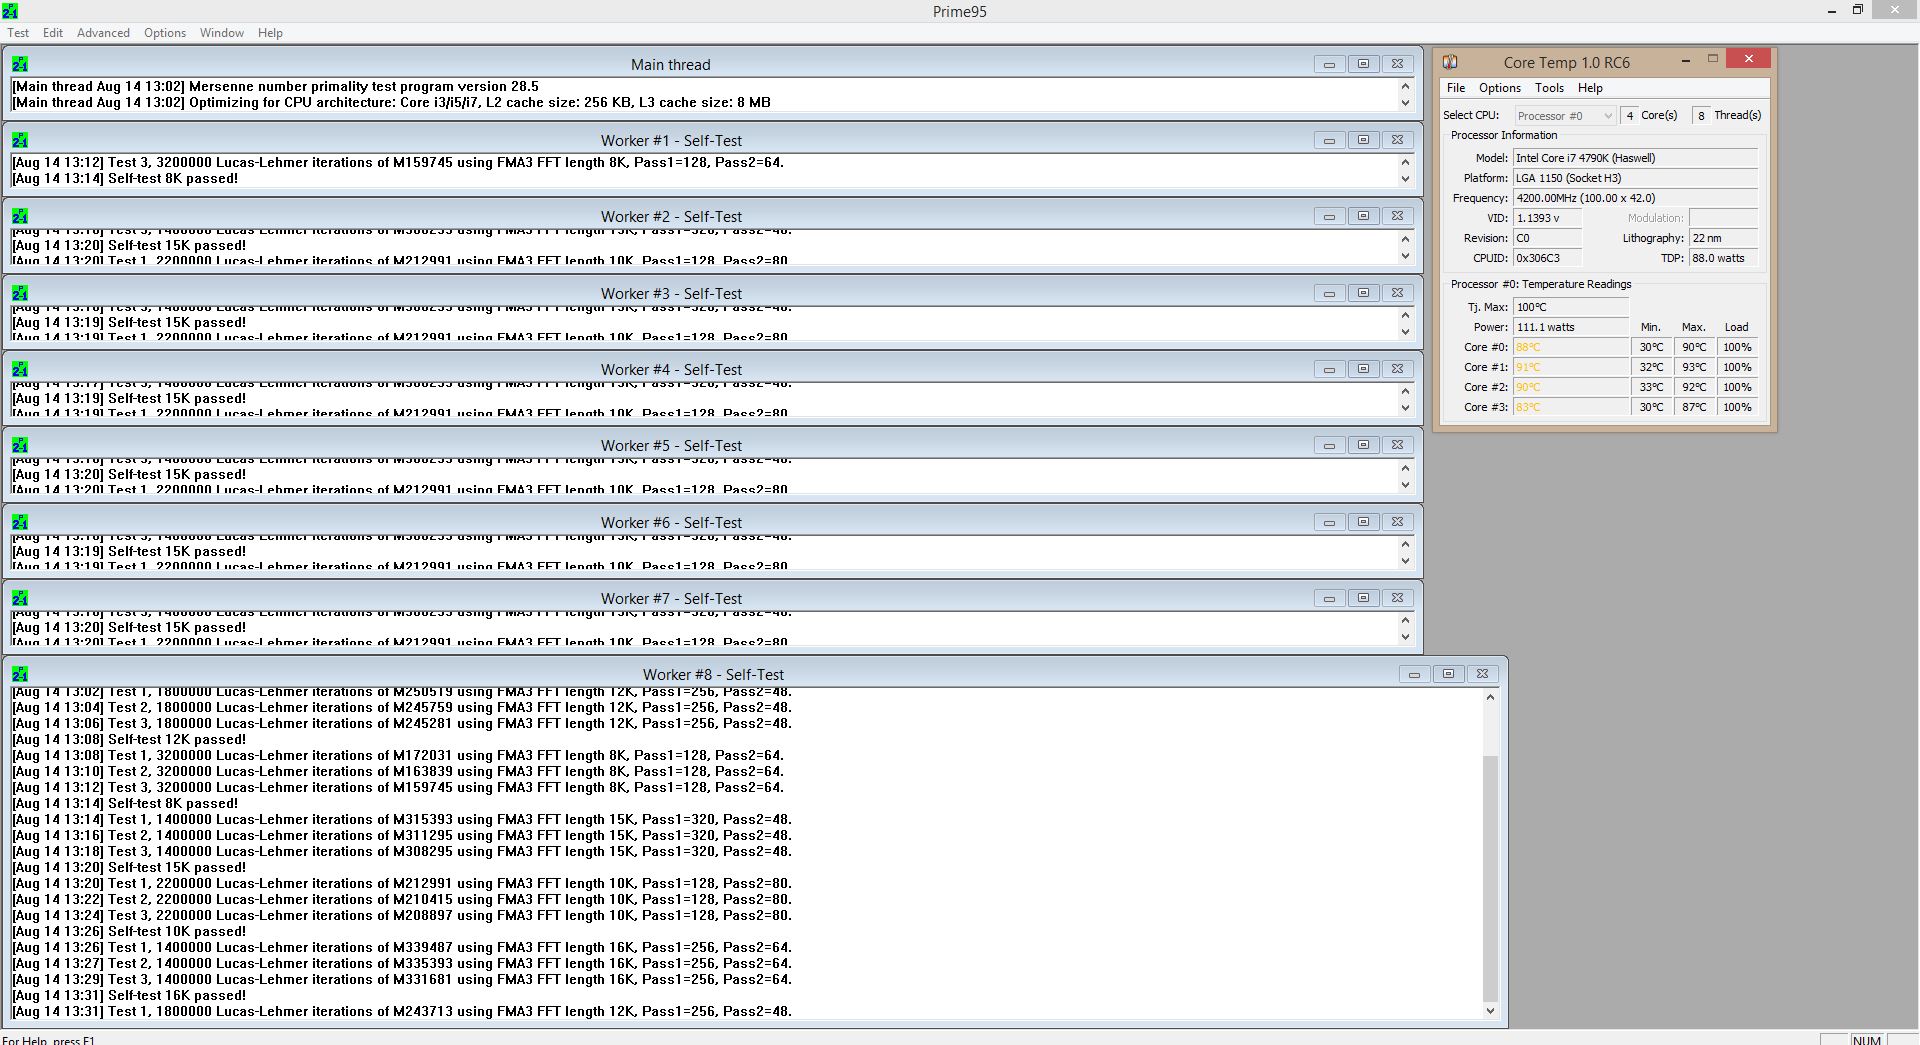
Task: Click the Worker #2 window icon
Action: coord(20,216)
